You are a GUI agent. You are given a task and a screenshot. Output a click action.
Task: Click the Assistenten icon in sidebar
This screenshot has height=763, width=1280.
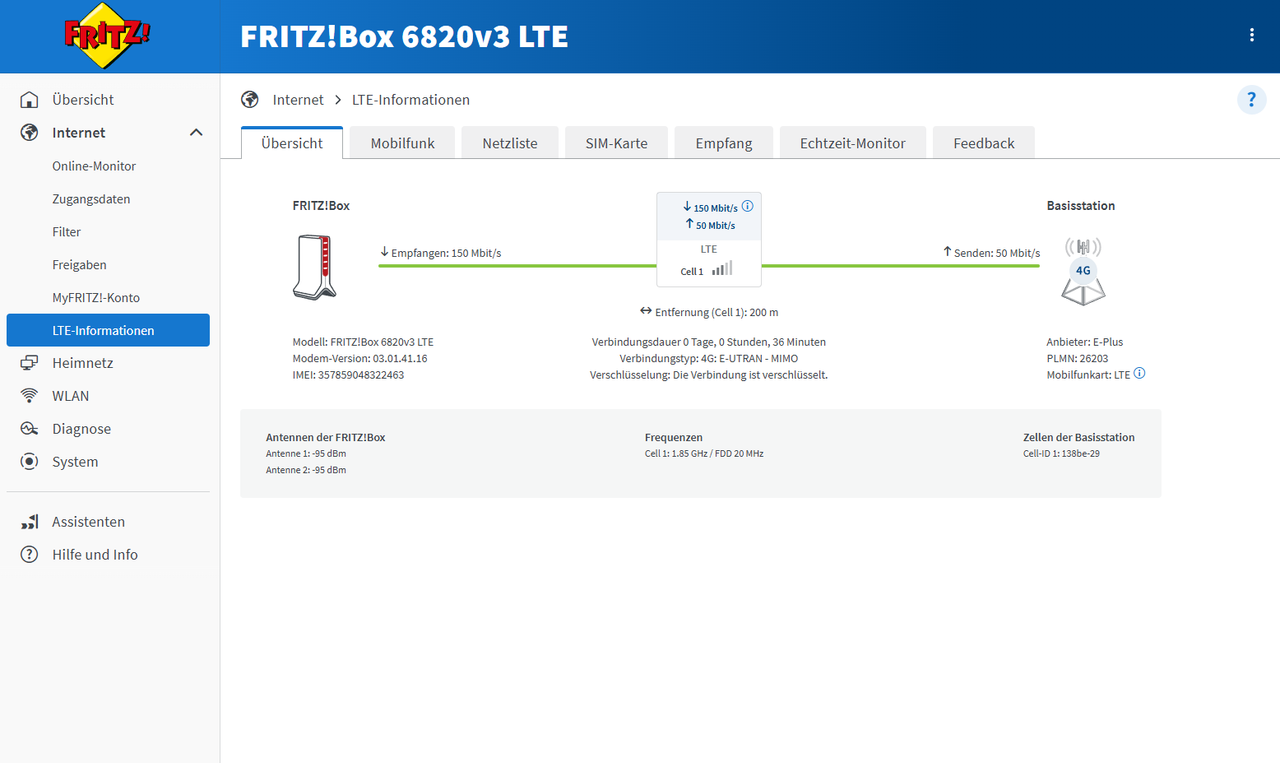(x=30, y=521)
